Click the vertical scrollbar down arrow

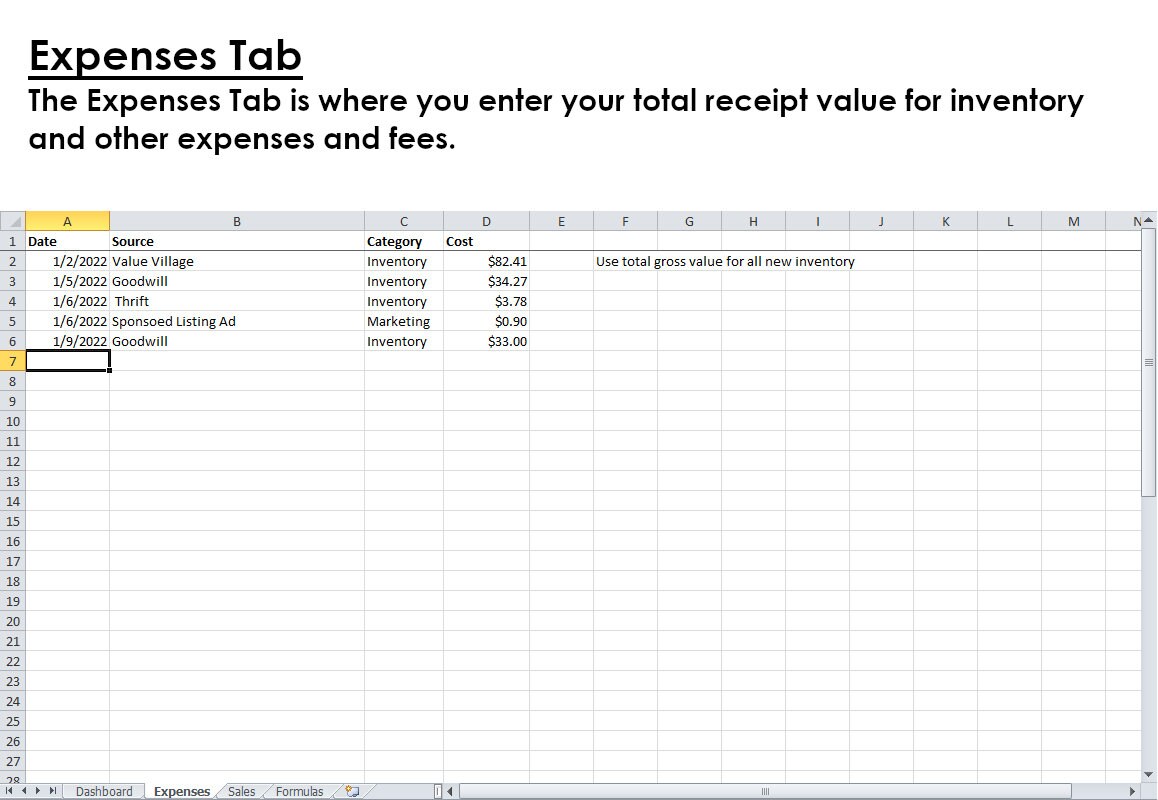coord(1148,773)
